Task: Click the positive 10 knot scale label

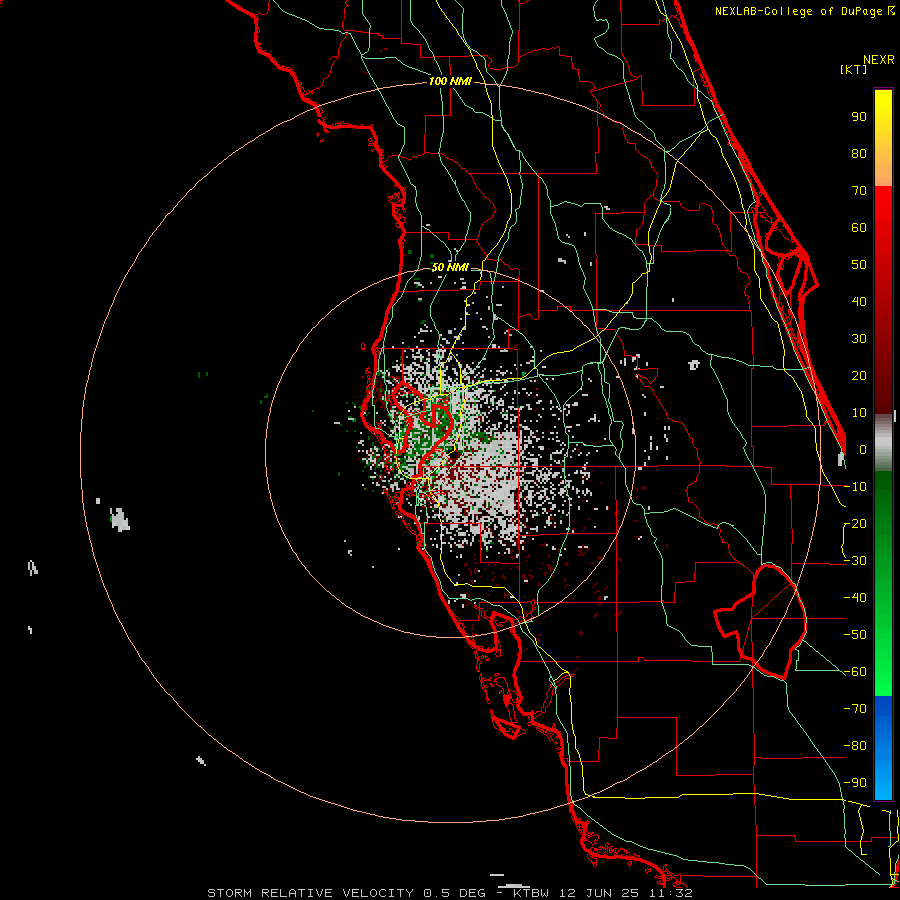Action: click(x=859, y=413)
